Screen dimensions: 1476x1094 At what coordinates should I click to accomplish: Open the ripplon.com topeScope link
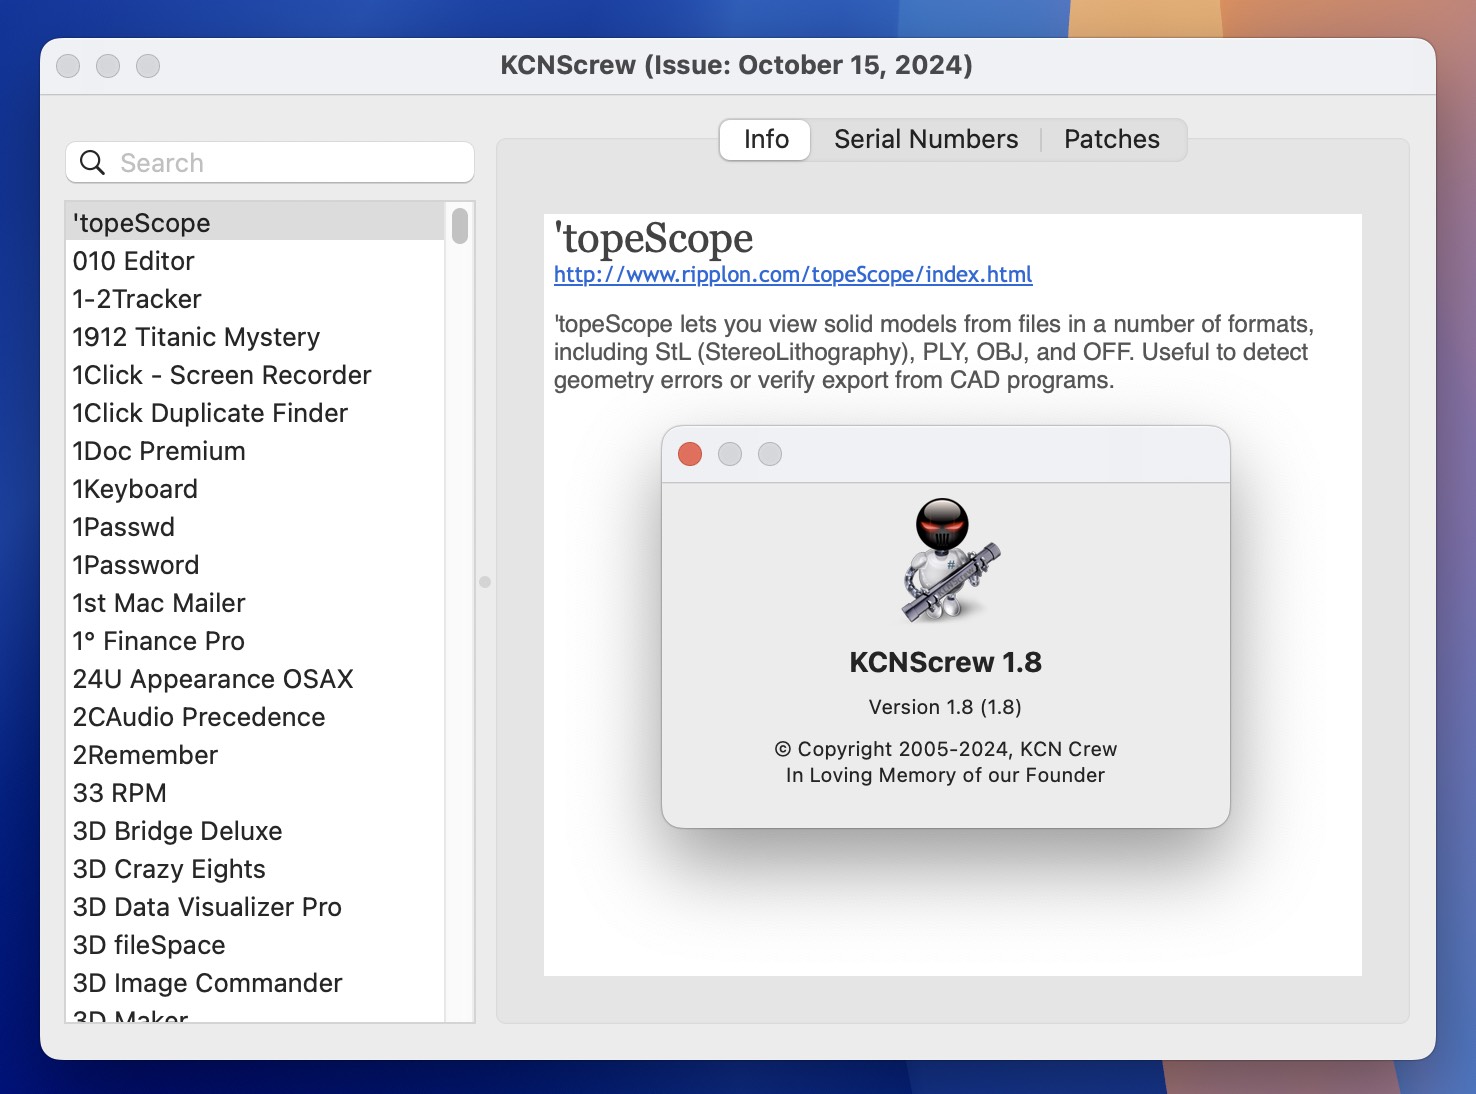point(793,275)
